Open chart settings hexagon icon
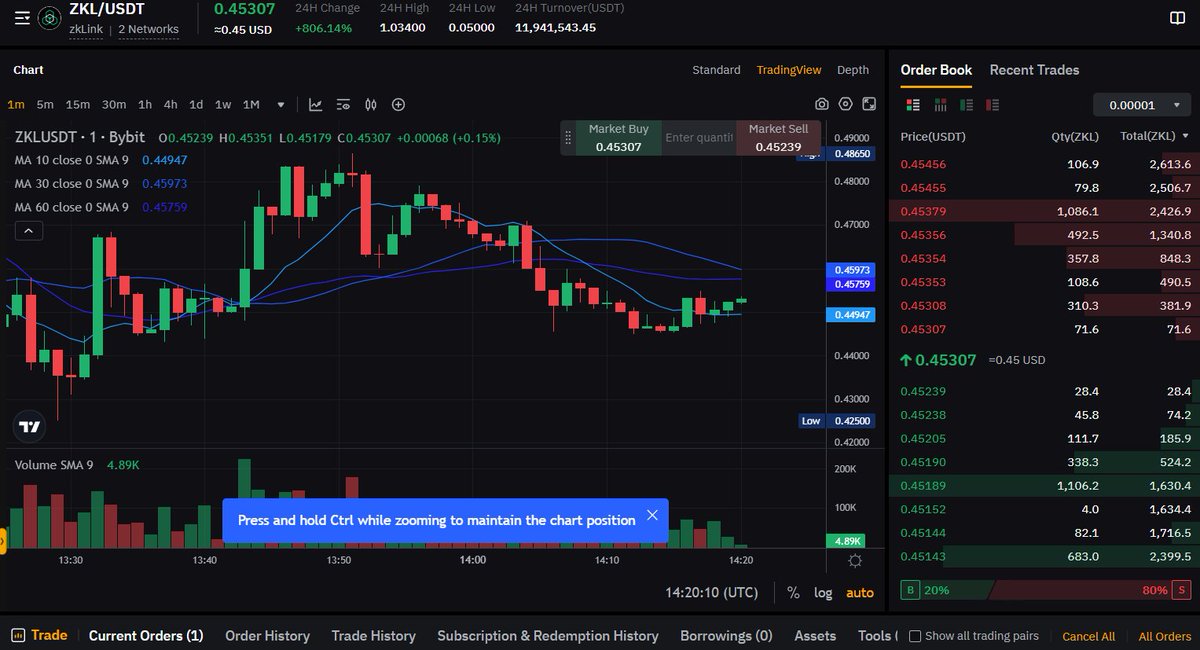 (x=846, y=104)
